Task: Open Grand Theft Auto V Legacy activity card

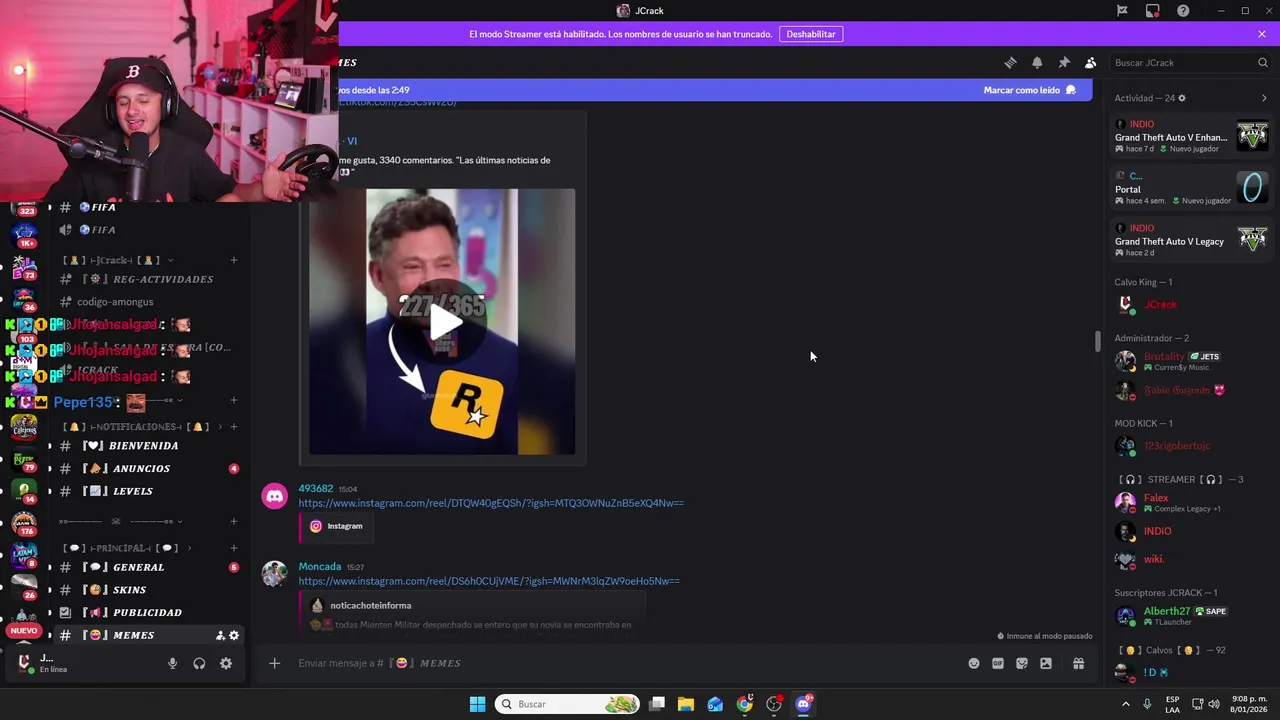Action: 1191,240
